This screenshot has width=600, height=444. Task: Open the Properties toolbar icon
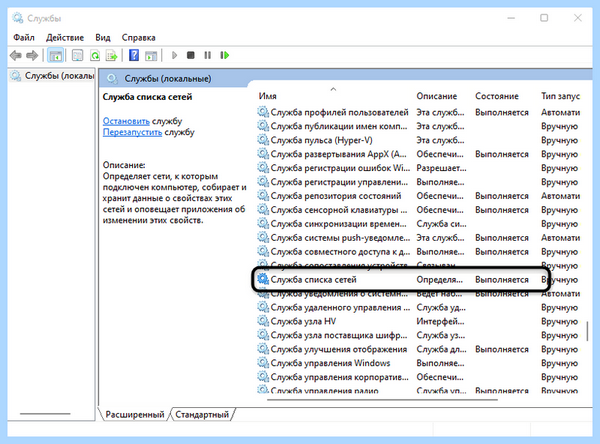[x=78, y=56]
